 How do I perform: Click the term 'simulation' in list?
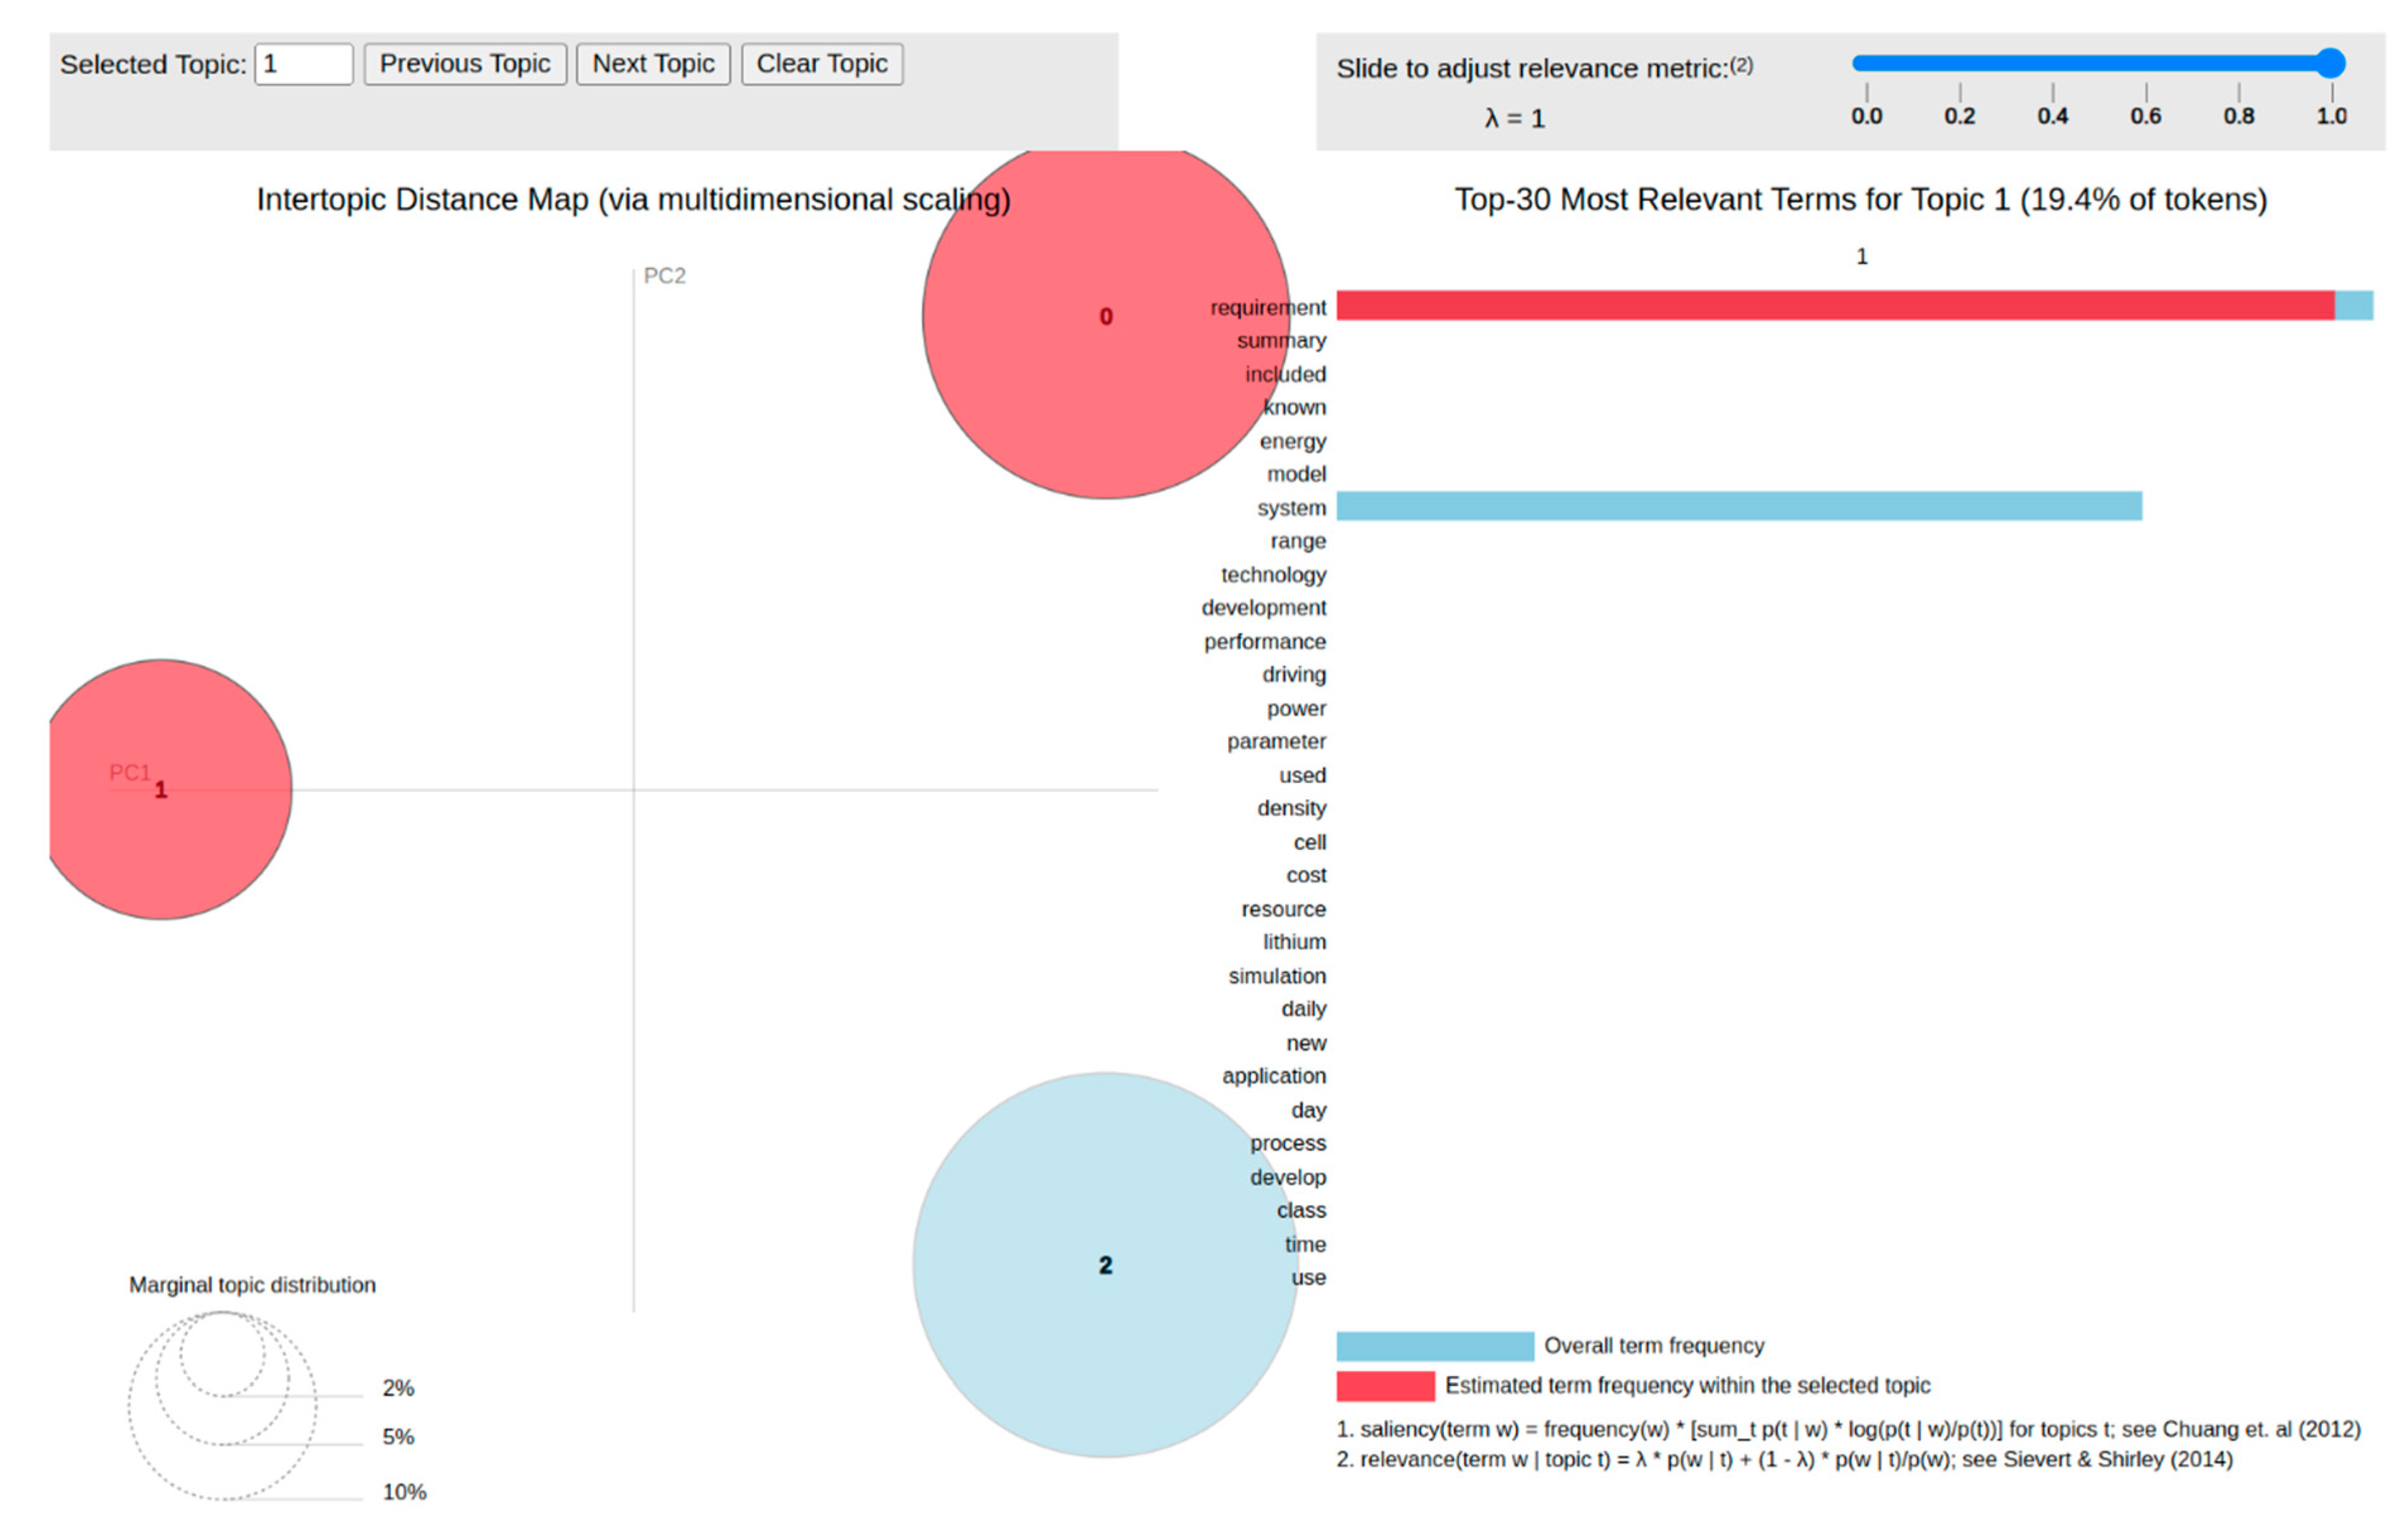pyautogui.click(x=1277, y=976)
